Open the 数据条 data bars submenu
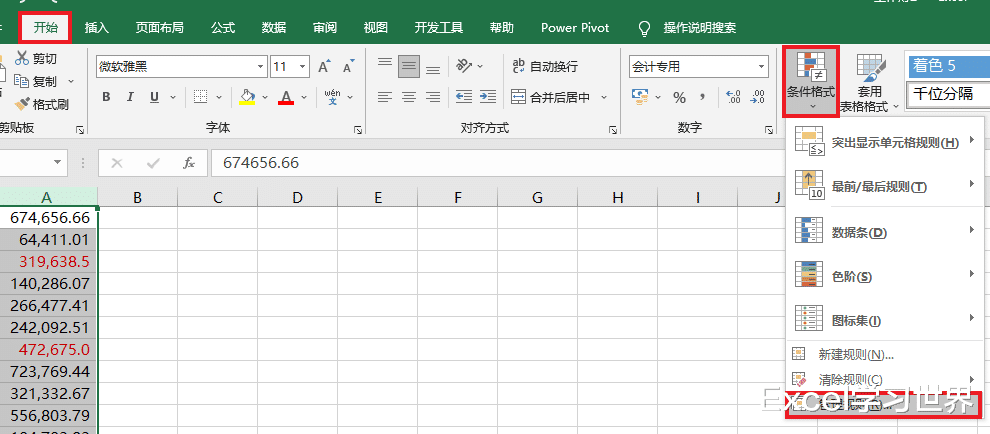Image resolution: width=990 pixels, height=434 pixels. click(x=885, y=232)
